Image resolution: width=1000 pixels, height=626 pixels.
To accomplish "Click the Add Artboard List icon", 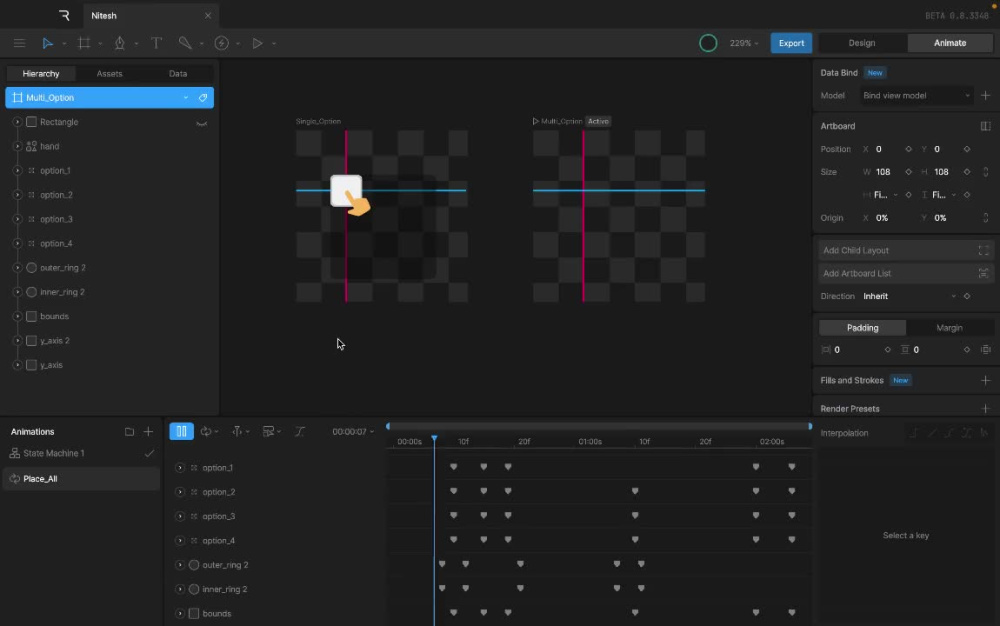I will [983, 273].
